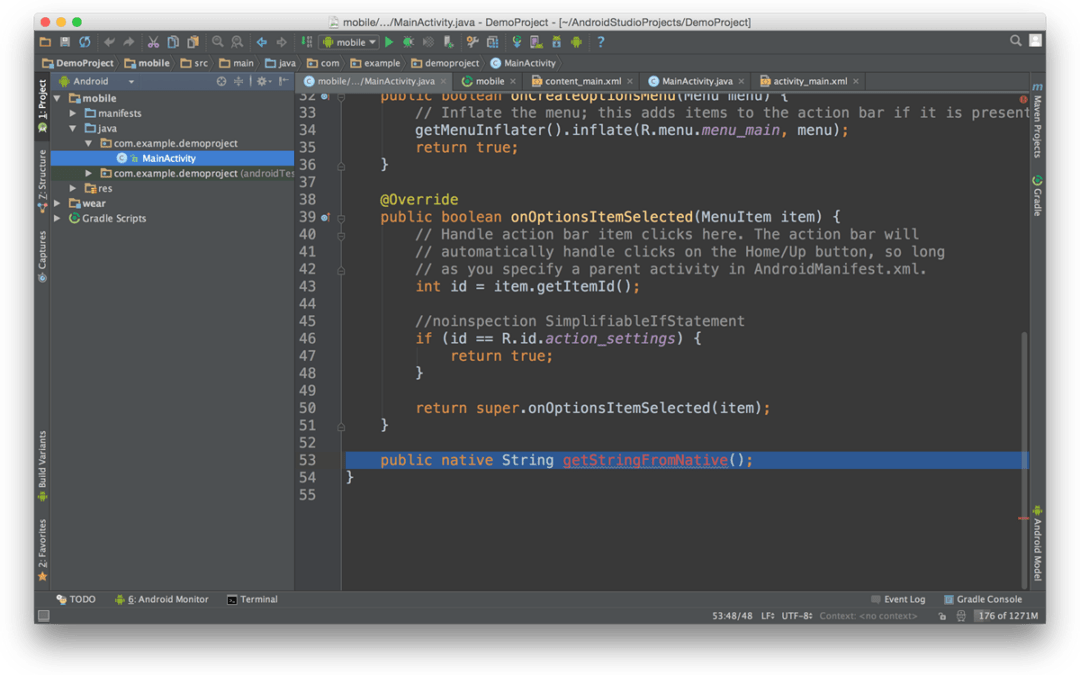1080x675 pixels.
Task: Open the Terminal tool window
Action: pos(252,599)
